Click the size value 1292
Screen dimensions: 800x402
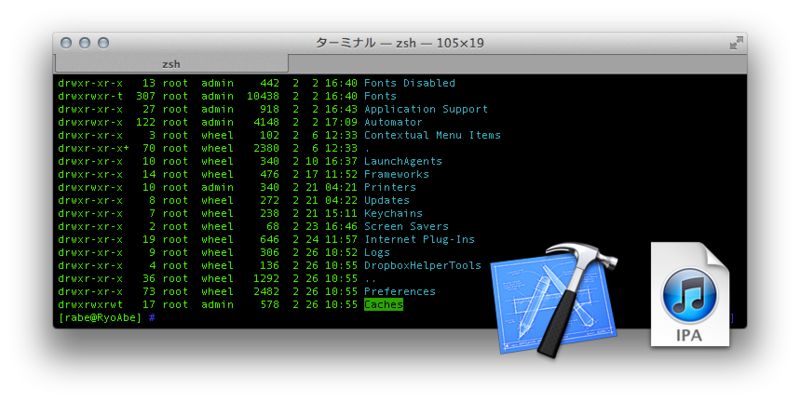point(266,279)
